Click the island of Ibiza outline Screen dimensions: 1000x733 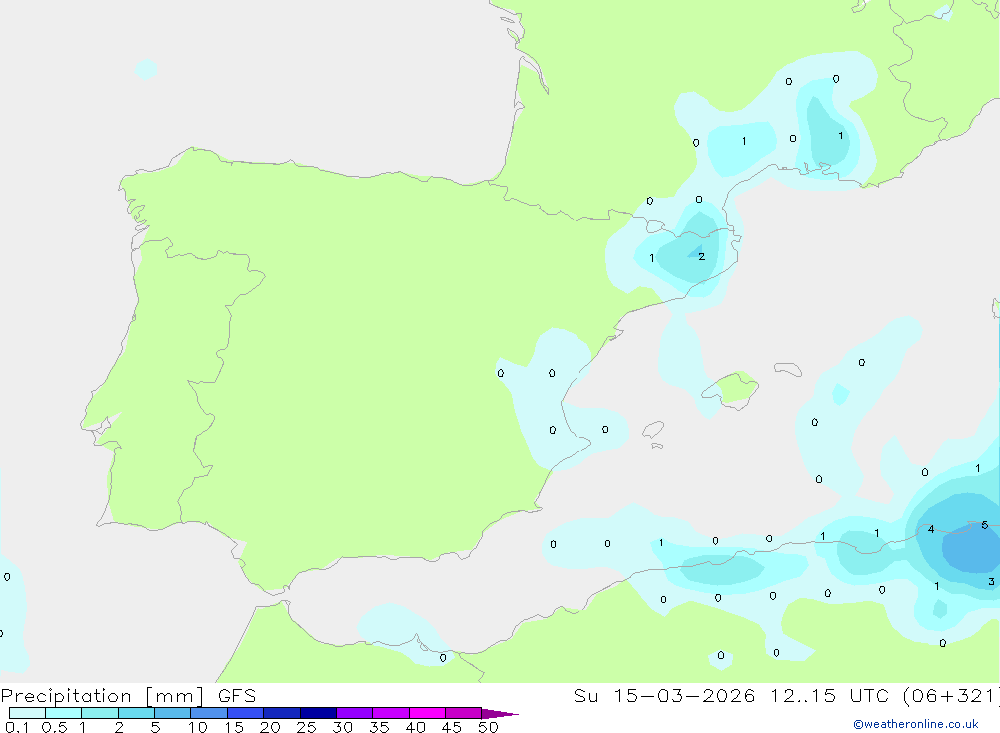pos(653,430)
